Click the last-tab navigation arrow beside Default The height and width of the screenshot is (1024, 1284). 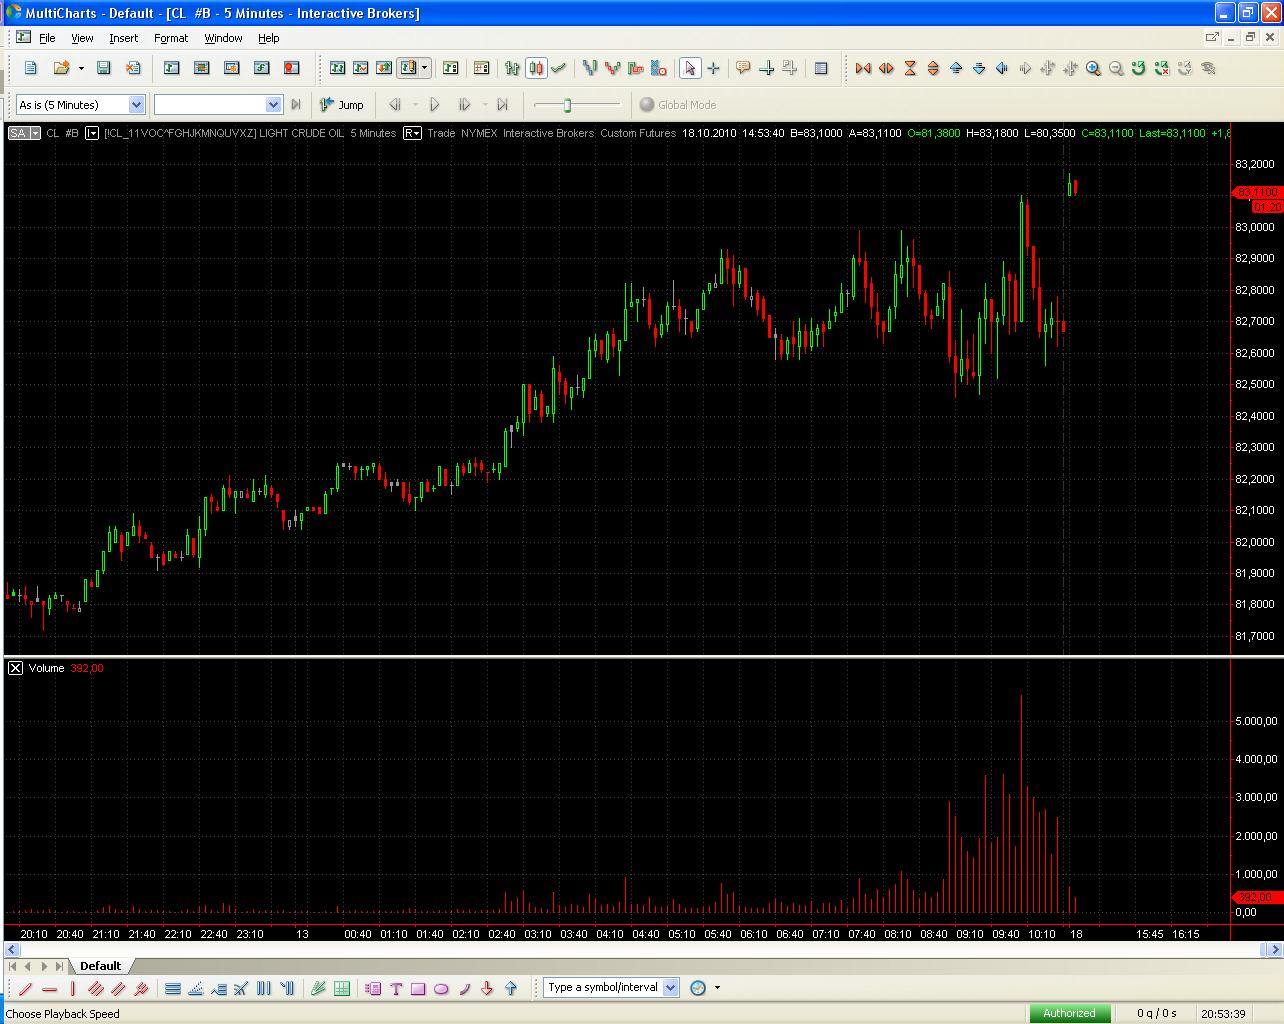coord(60,966)
